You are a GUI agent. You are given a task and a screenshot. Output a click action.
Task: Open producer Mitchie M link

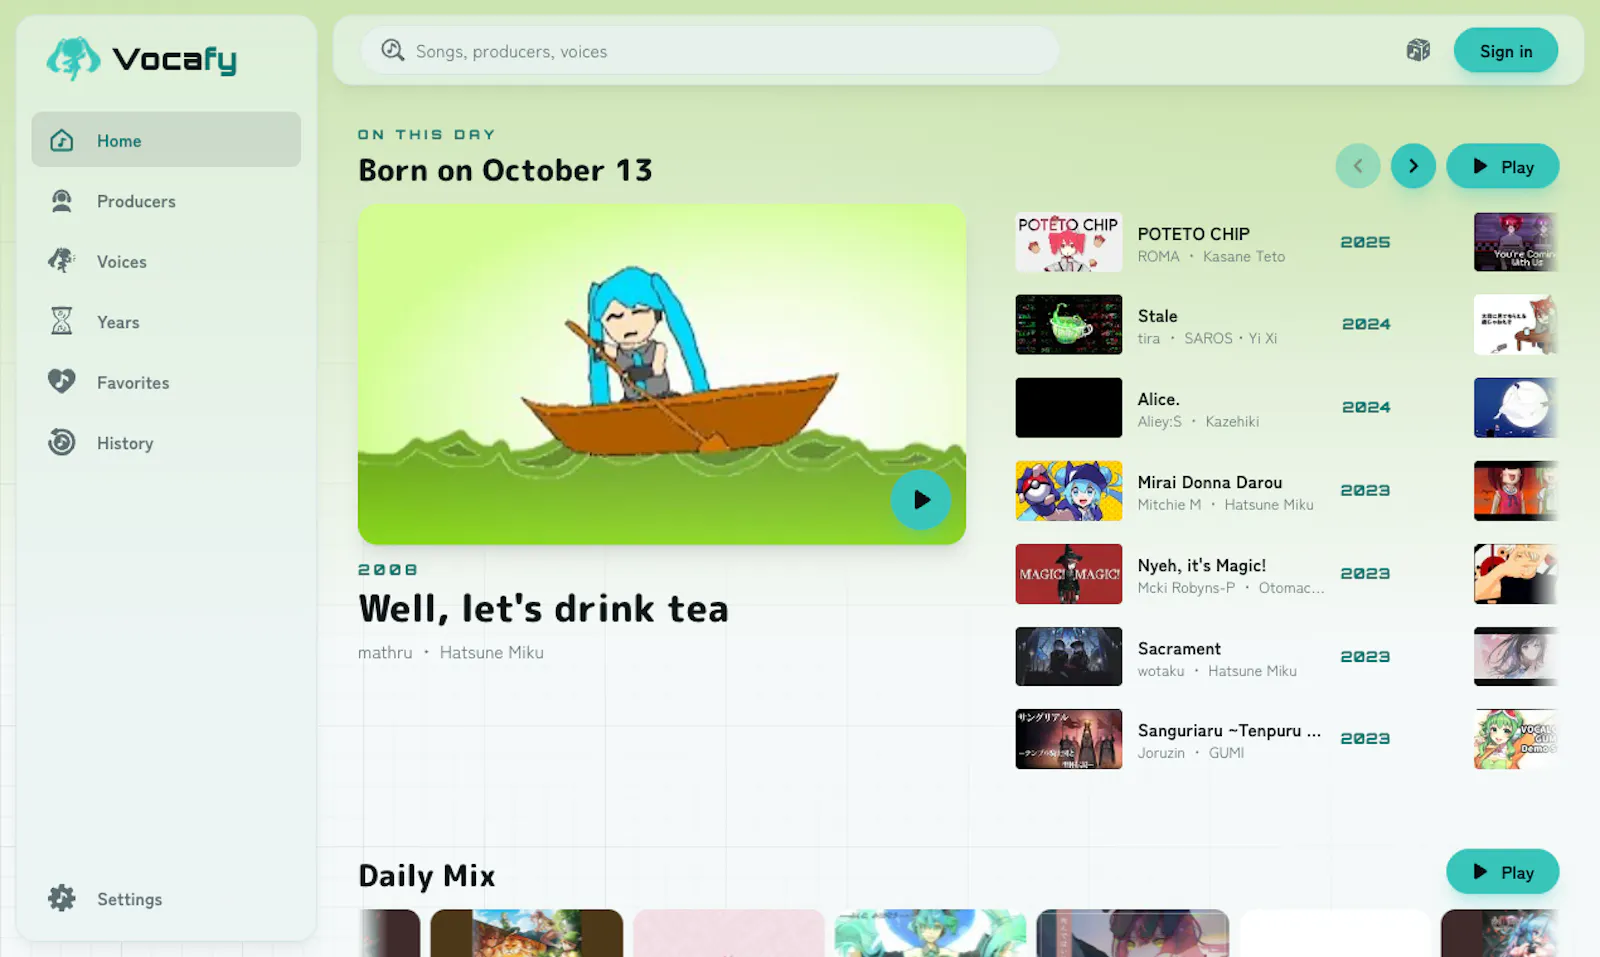click(x=1169, y=505)
